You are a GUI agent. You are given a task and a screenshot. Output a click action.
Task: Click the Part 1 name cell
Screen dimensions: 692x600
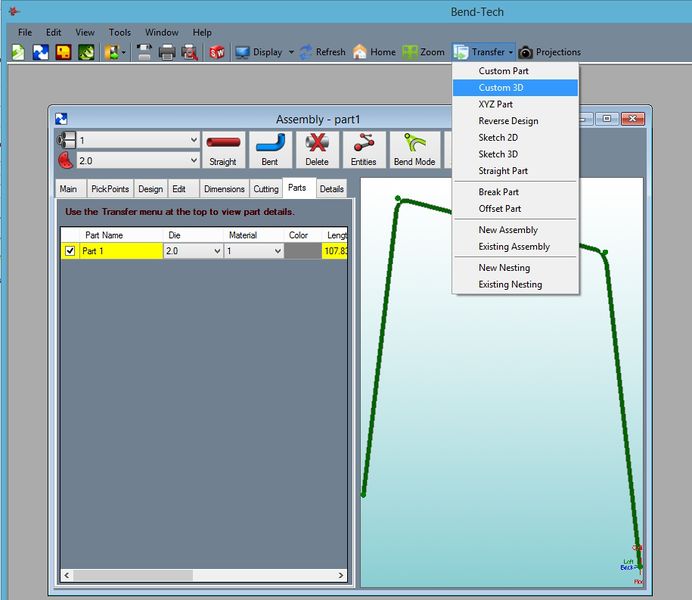(x=121, y=251)
